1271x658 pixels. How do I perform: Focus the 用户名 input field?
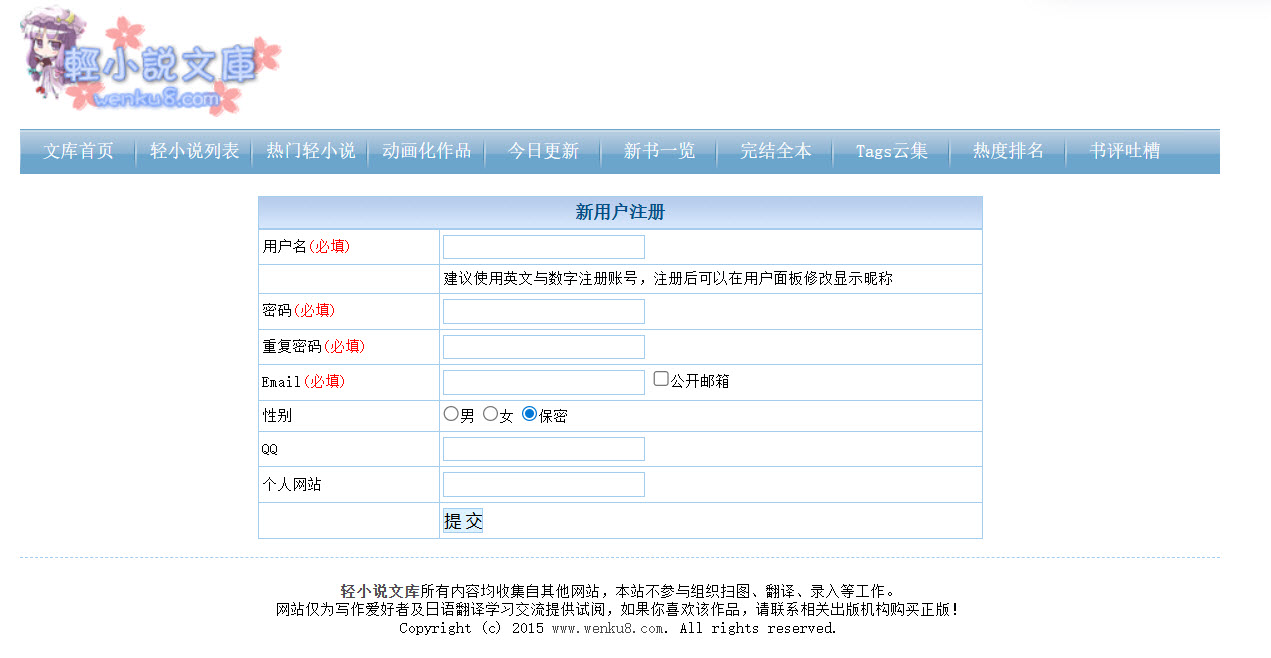point(544,247)
